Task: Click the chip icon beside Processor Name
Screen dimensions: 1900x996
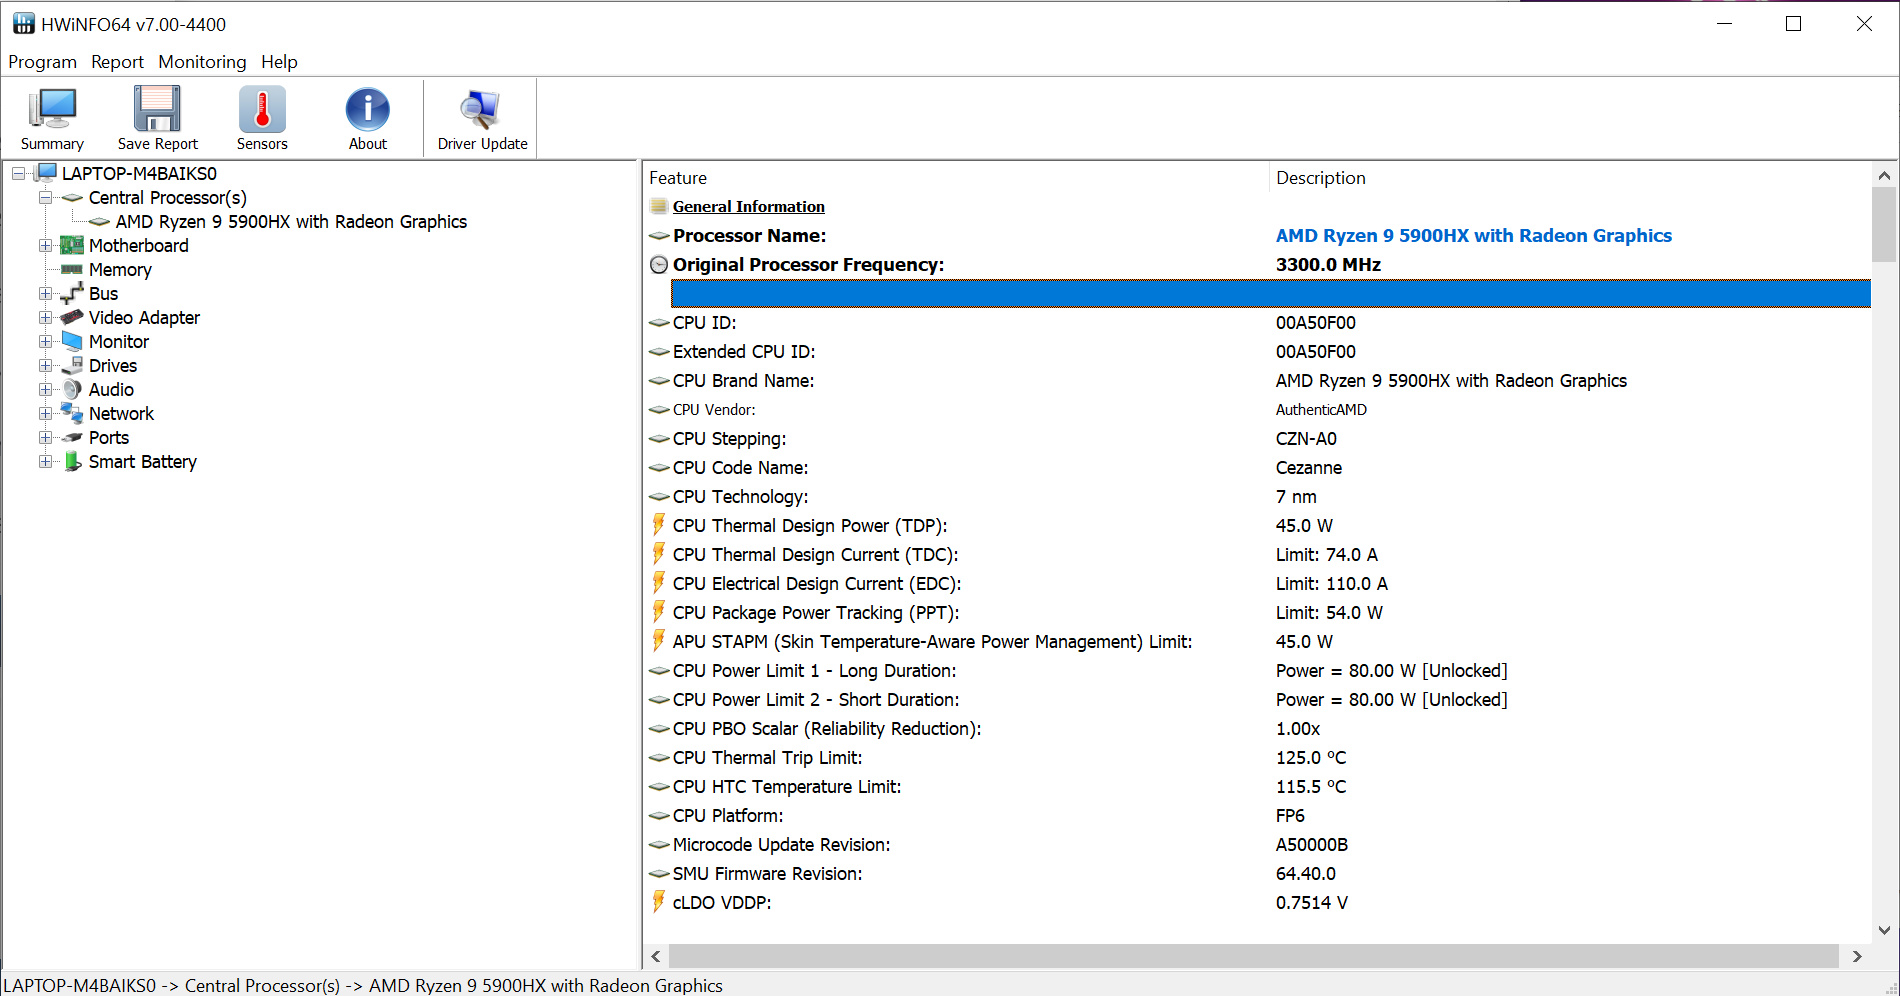Action: pos(659,236)
